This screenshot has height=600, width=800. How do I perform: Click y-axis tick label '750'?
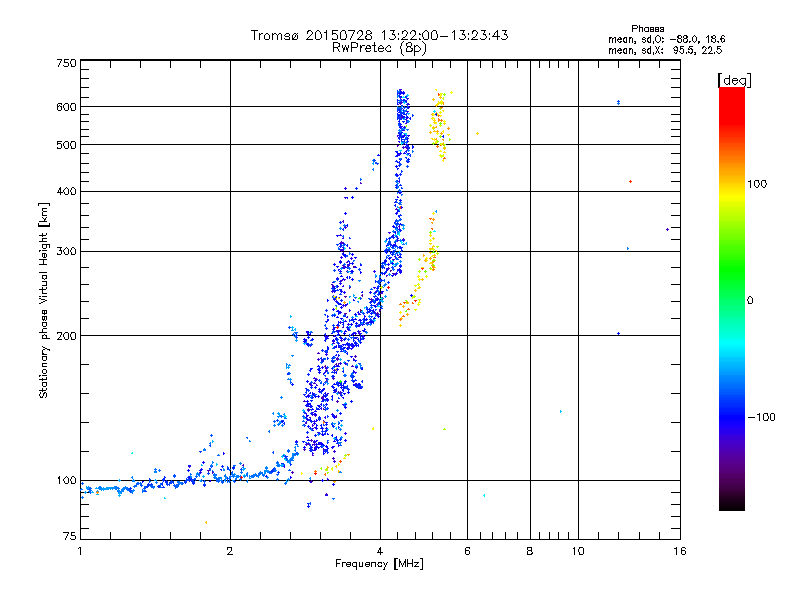click(66, 63)
